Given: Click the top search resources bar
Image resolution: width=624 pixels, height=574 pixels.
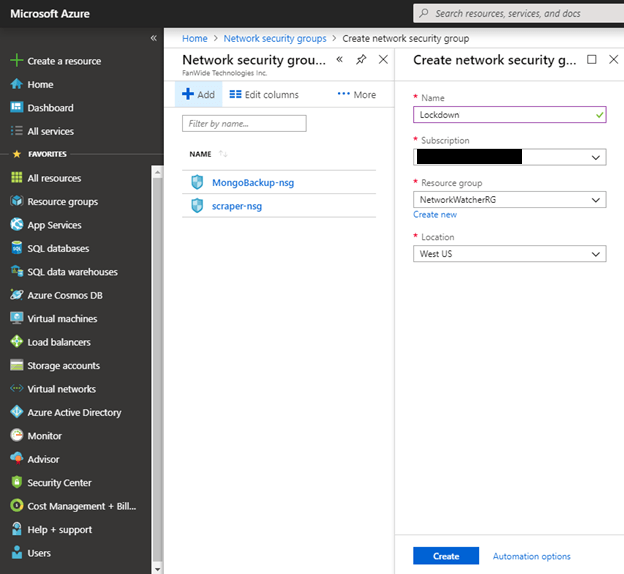Looking at the screenshot, I should coord(519,14).
